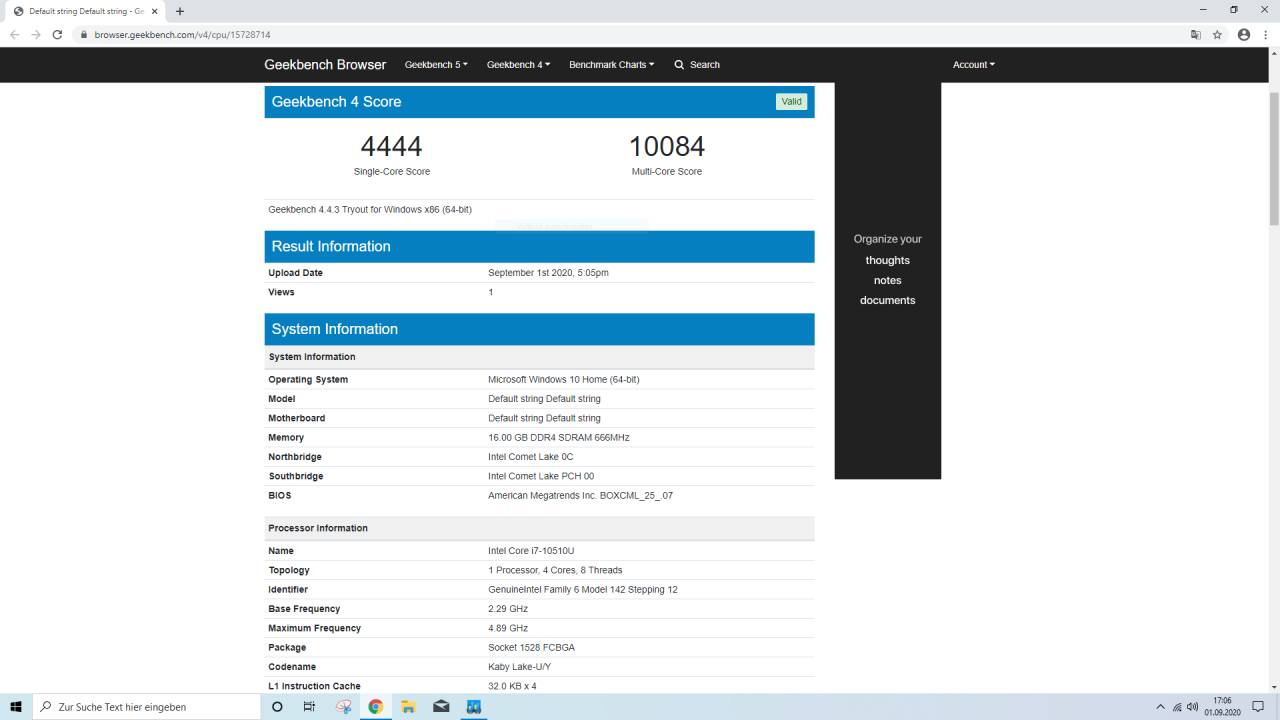This screenshot has height=720, width=1280.
Task: Click the volume speaker tray icon
Action: tap(1192, 707)
